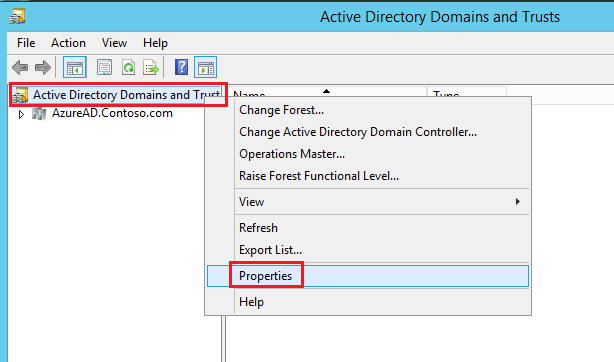Image resolution: width=614 pixels, height=362 pixels.
Task: Choose Change Forest... from context menu
Action: (x=368, y=110)
